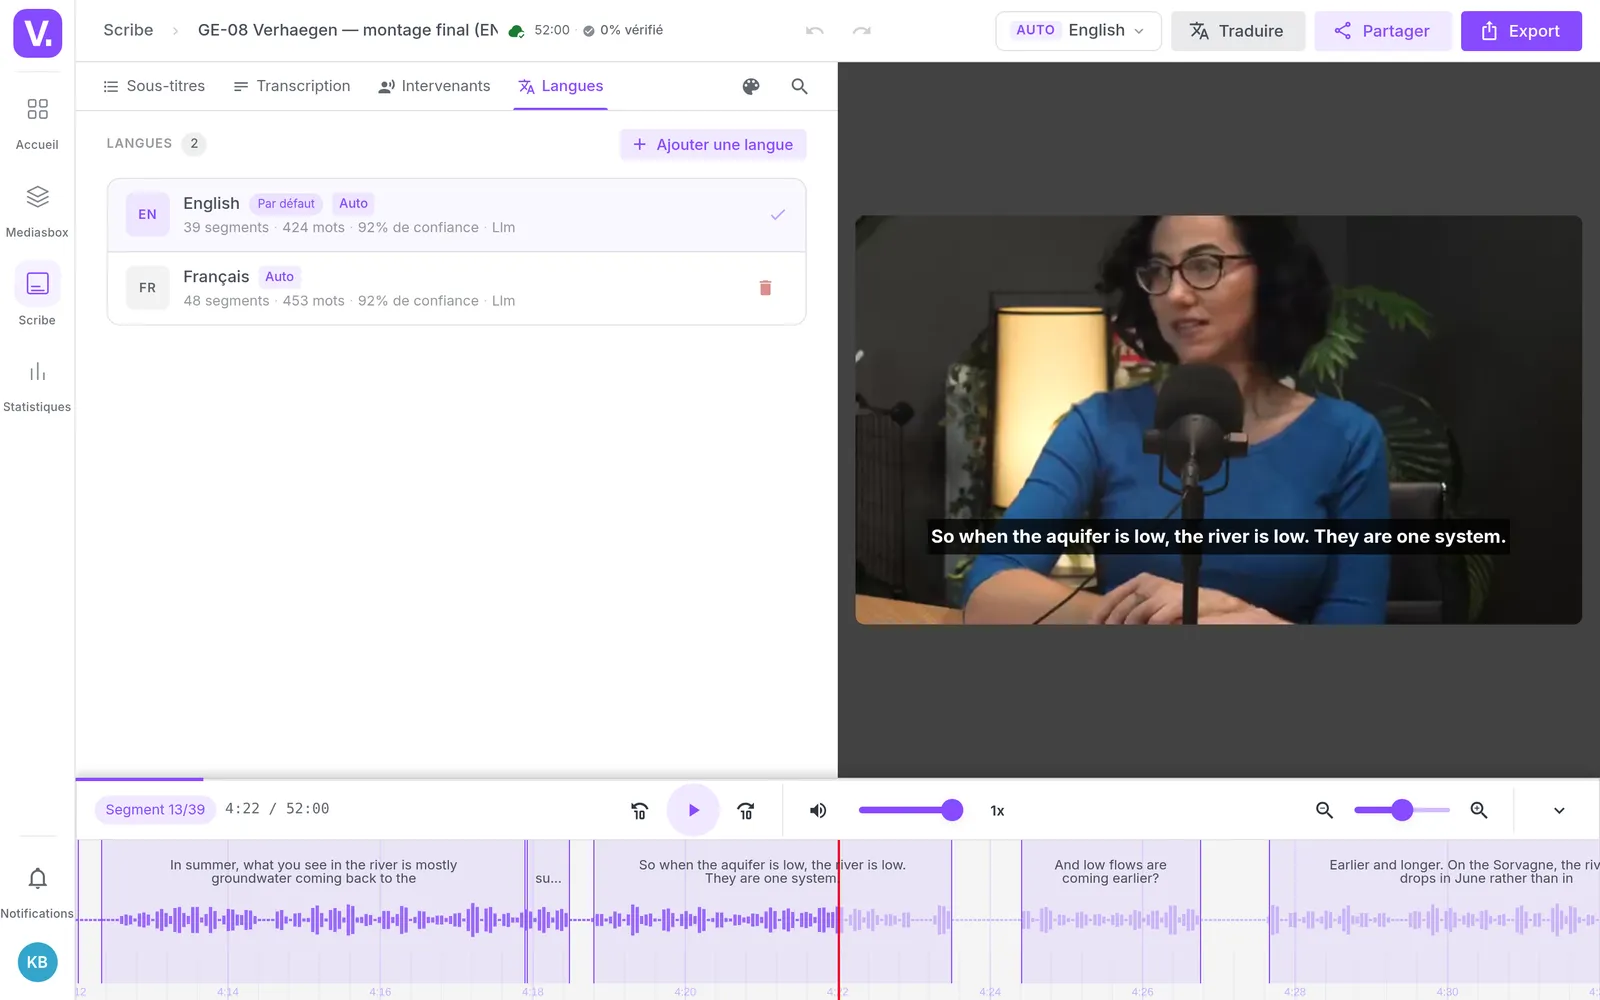Zoom in the timeline
The height and width of the screenshot is (1000, 1600).
tap(1479, 810)
